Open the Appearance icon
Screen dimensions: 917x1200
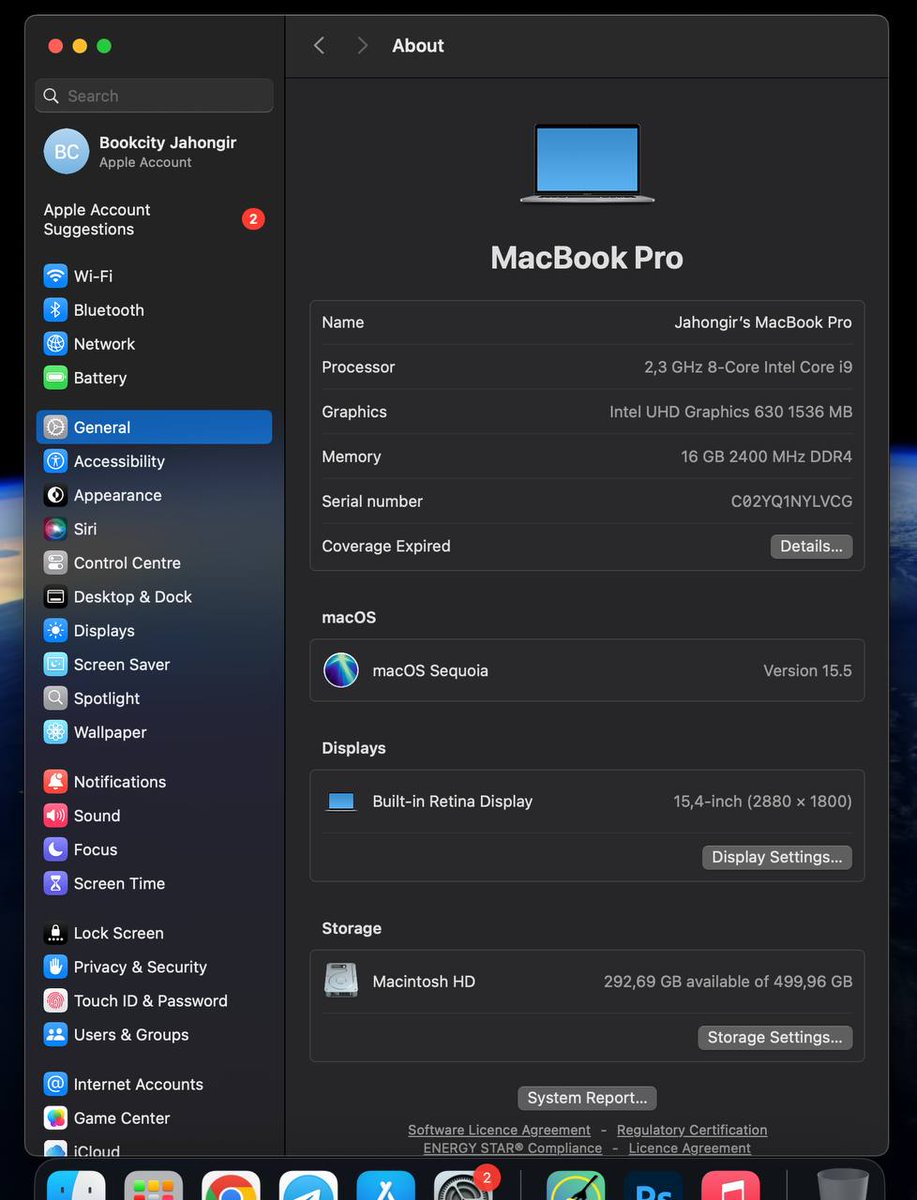pyautogui.click(x=56, y=495)
